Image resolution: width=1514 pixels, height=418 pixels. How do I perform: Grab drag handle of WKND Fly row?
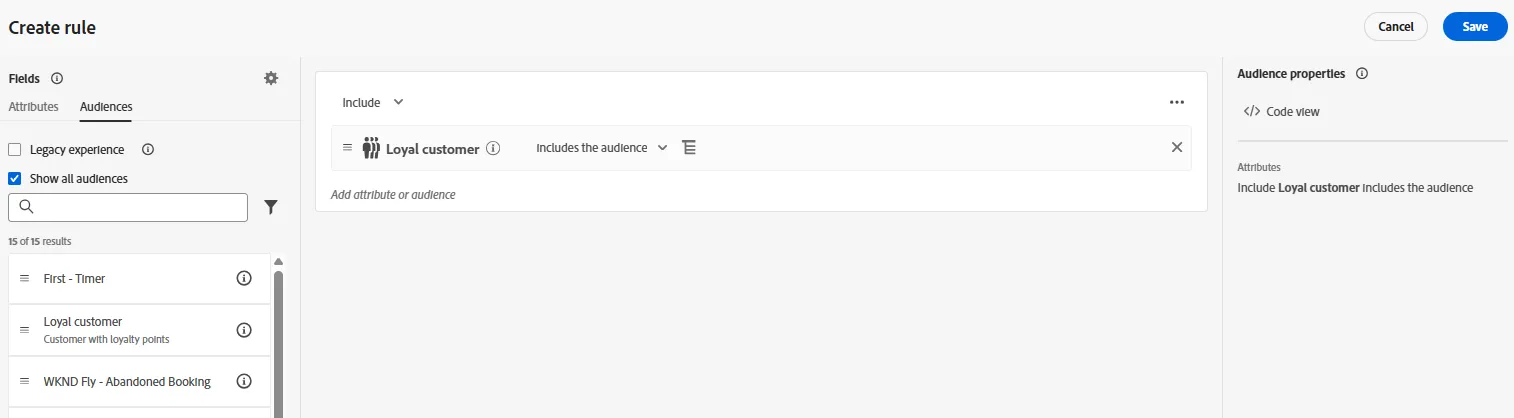coord(25,381)
